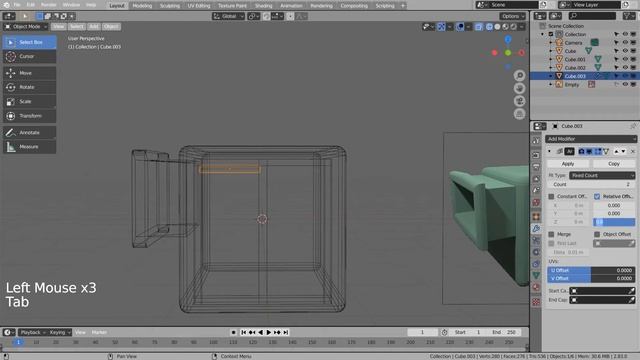
Task: Enable Constant Offset checkbox
Action: (x=551, y=196)
